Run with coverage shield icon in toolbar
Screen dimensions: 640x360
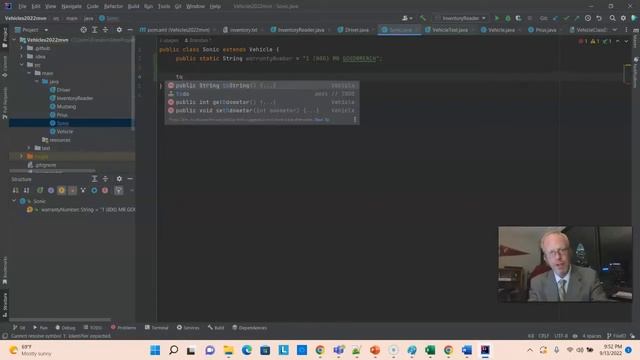point(518,18)
